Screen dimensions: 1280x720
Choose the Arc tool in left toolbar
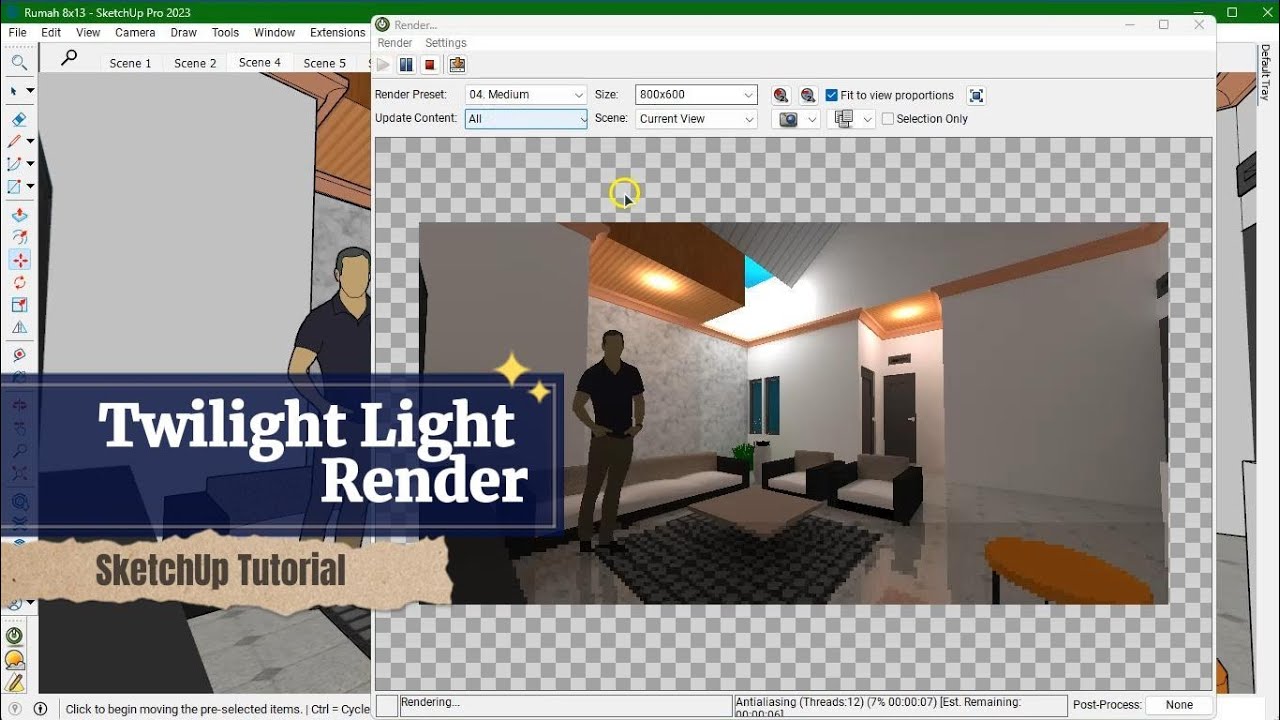coord(15,164)
